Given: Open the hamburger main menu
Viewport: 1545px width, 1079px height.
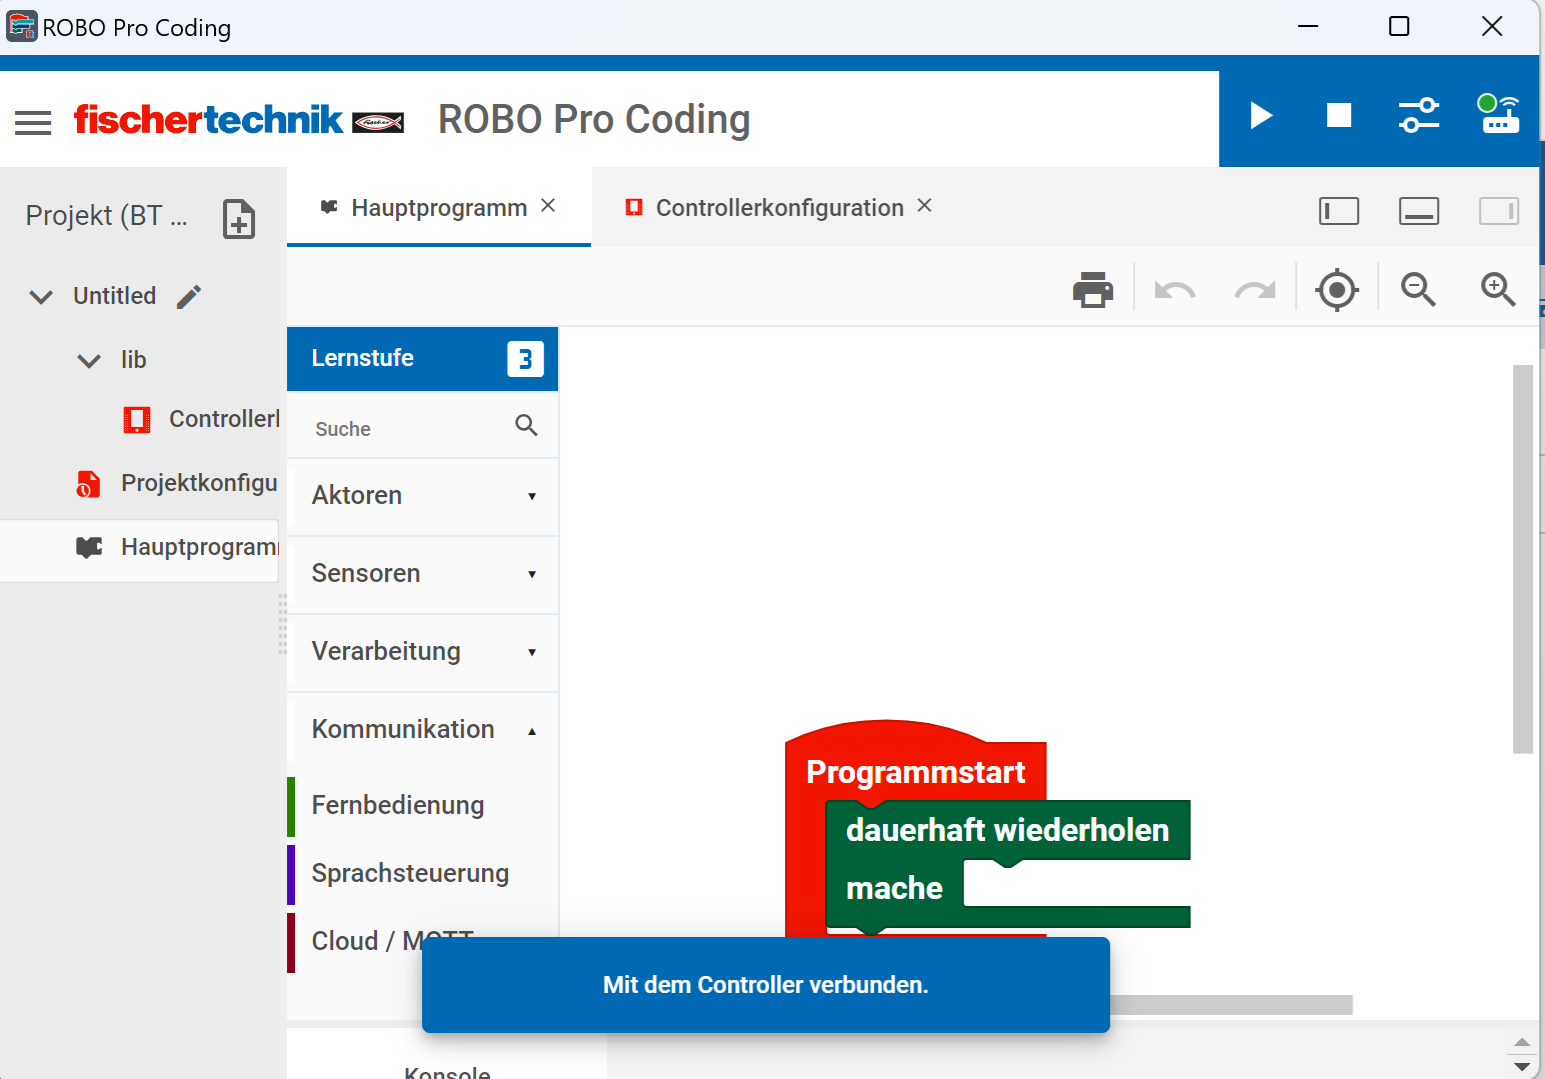Looking at the screenshot, I should 33,123.
